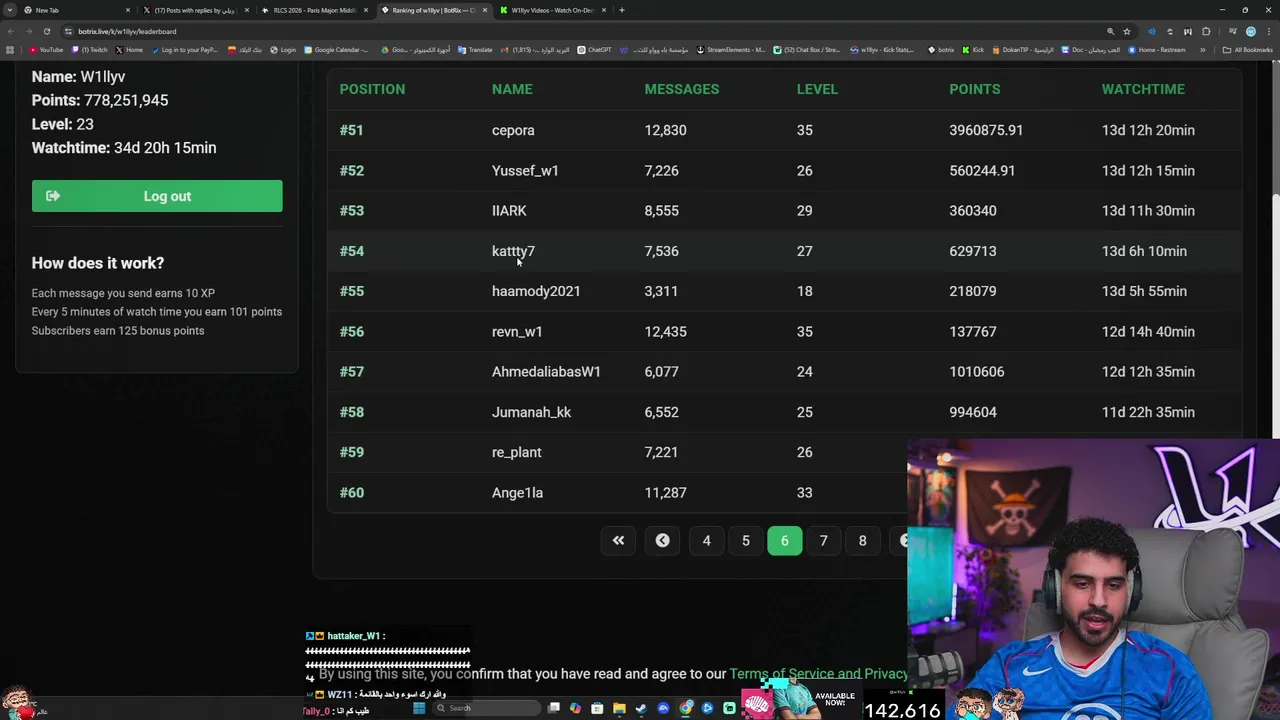The width and height of the screenshot is (1280, 720).
Task: Switch to the Ranking of w1llyv BotRix tab
Action: 433,10
